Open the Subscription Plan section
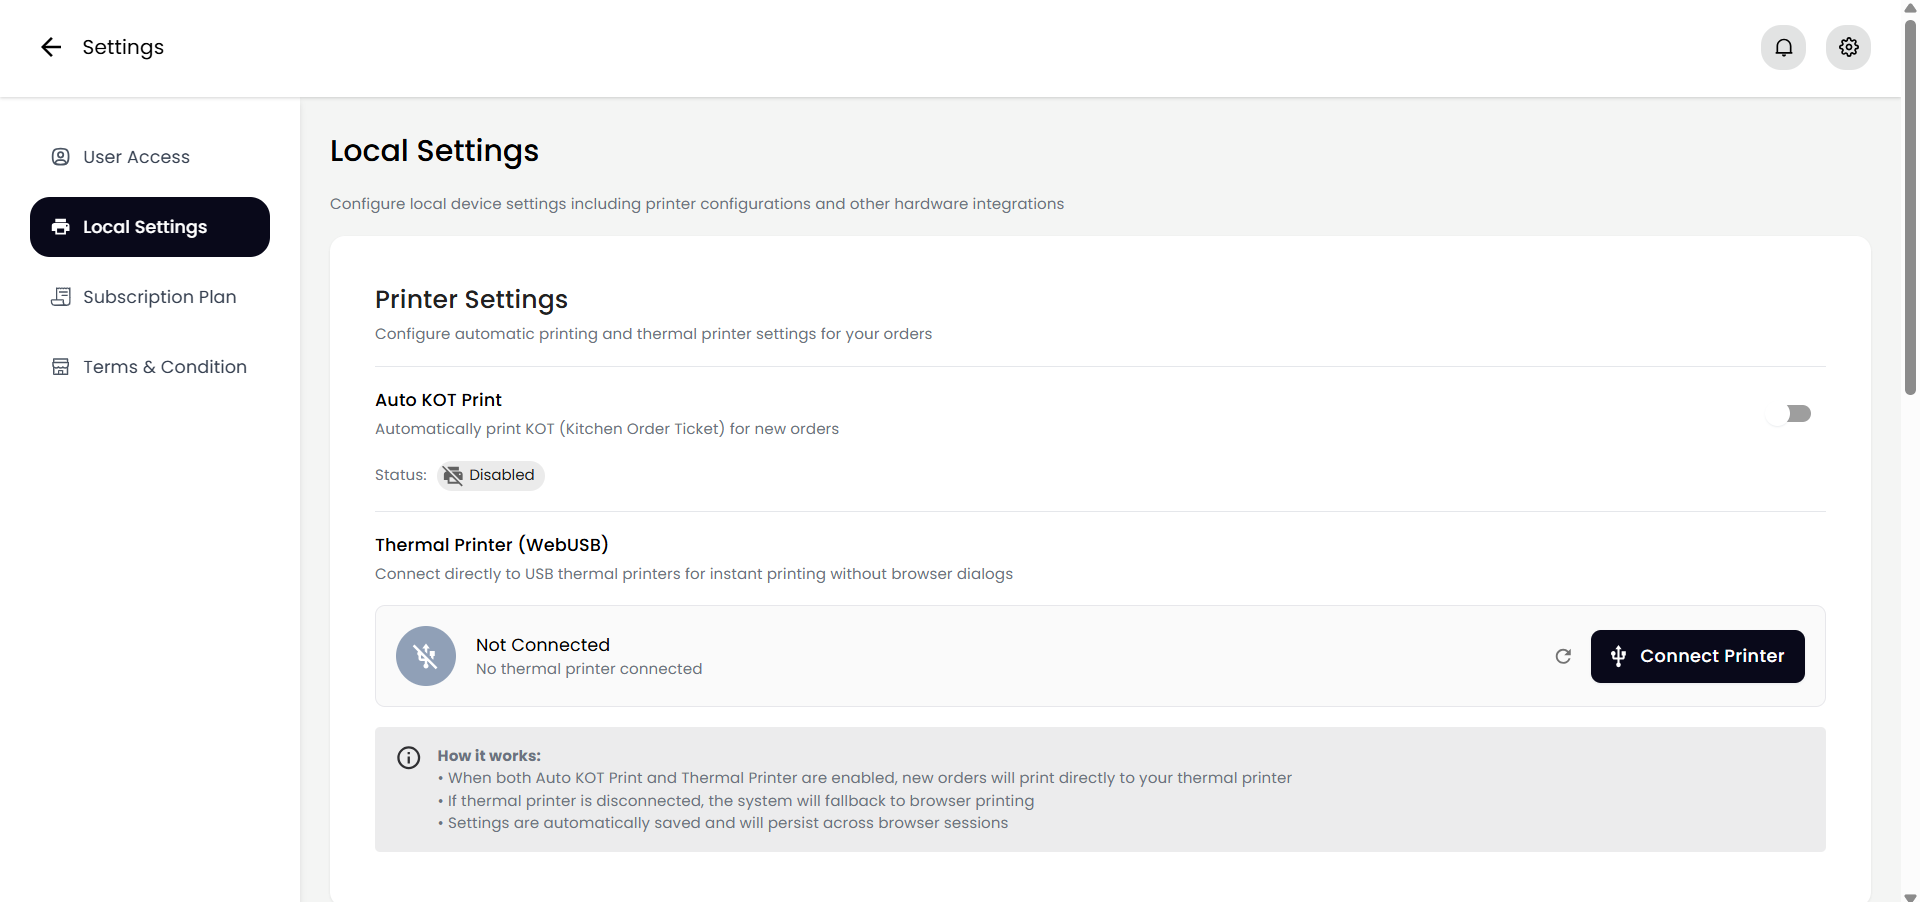Viewport: 1920px width, 902px height. point(159,297)
